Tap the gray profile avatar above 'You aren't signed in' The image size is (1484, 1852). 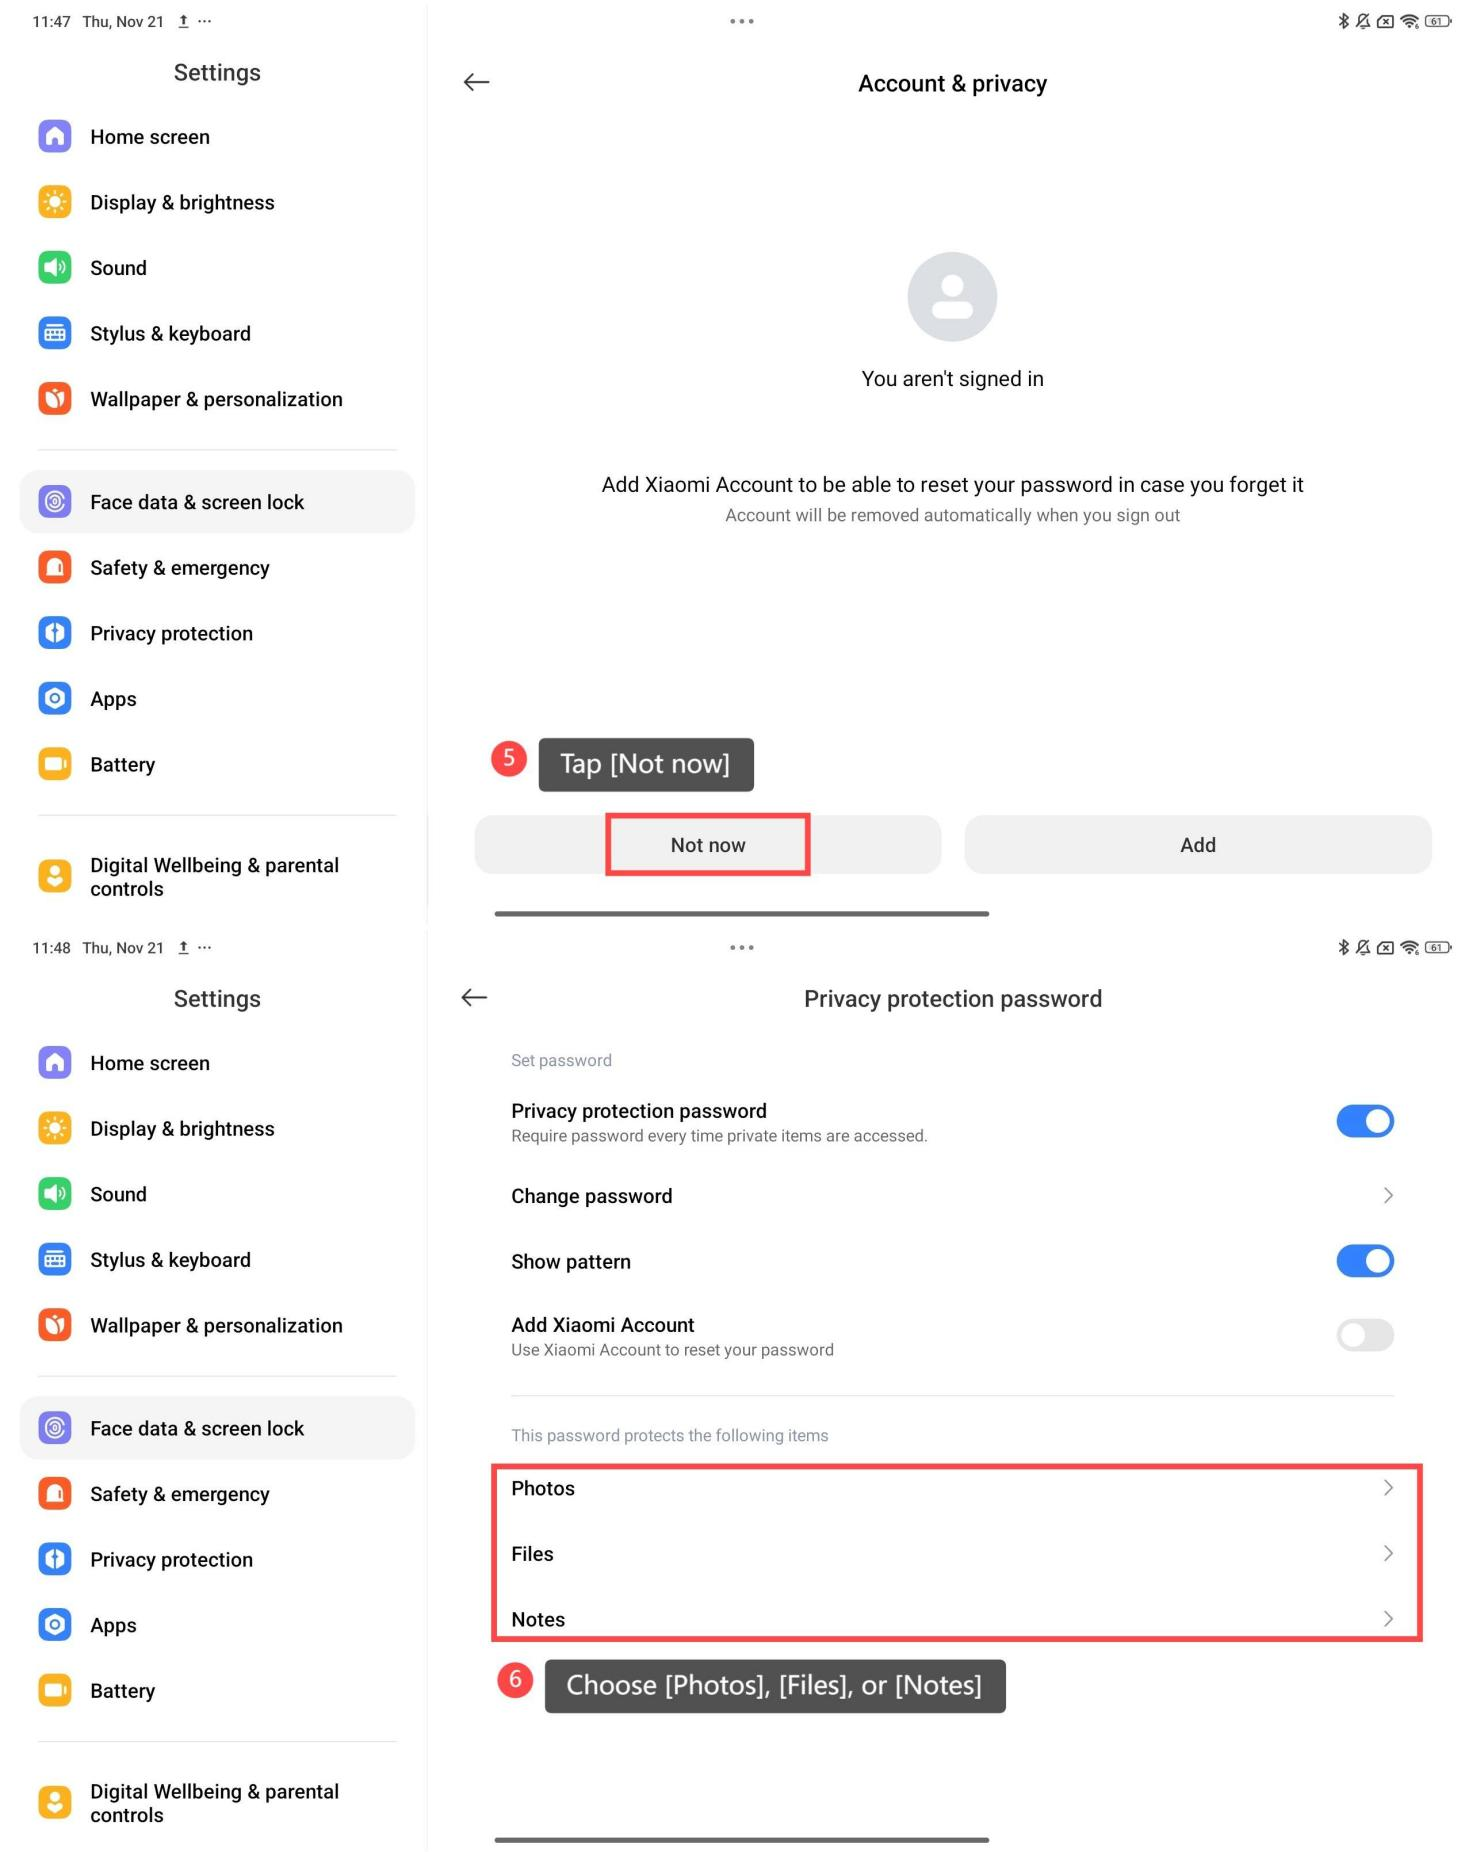(952, 297)
